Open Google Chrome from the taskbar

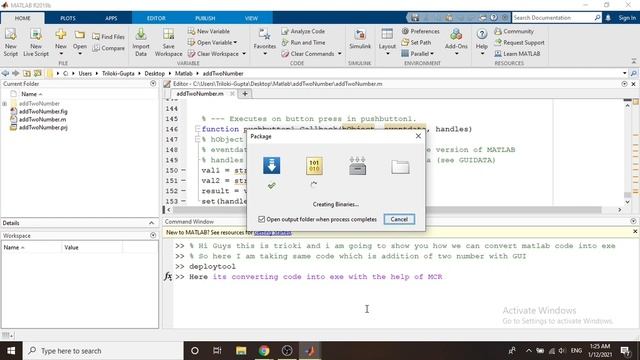(264, 351)
